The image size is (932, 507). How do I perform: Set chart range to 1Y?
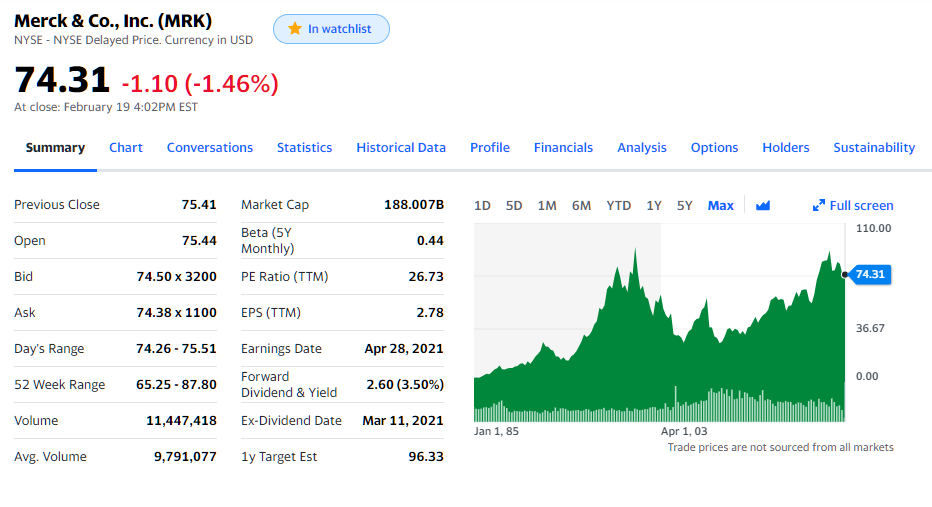(x=654, y=206)
